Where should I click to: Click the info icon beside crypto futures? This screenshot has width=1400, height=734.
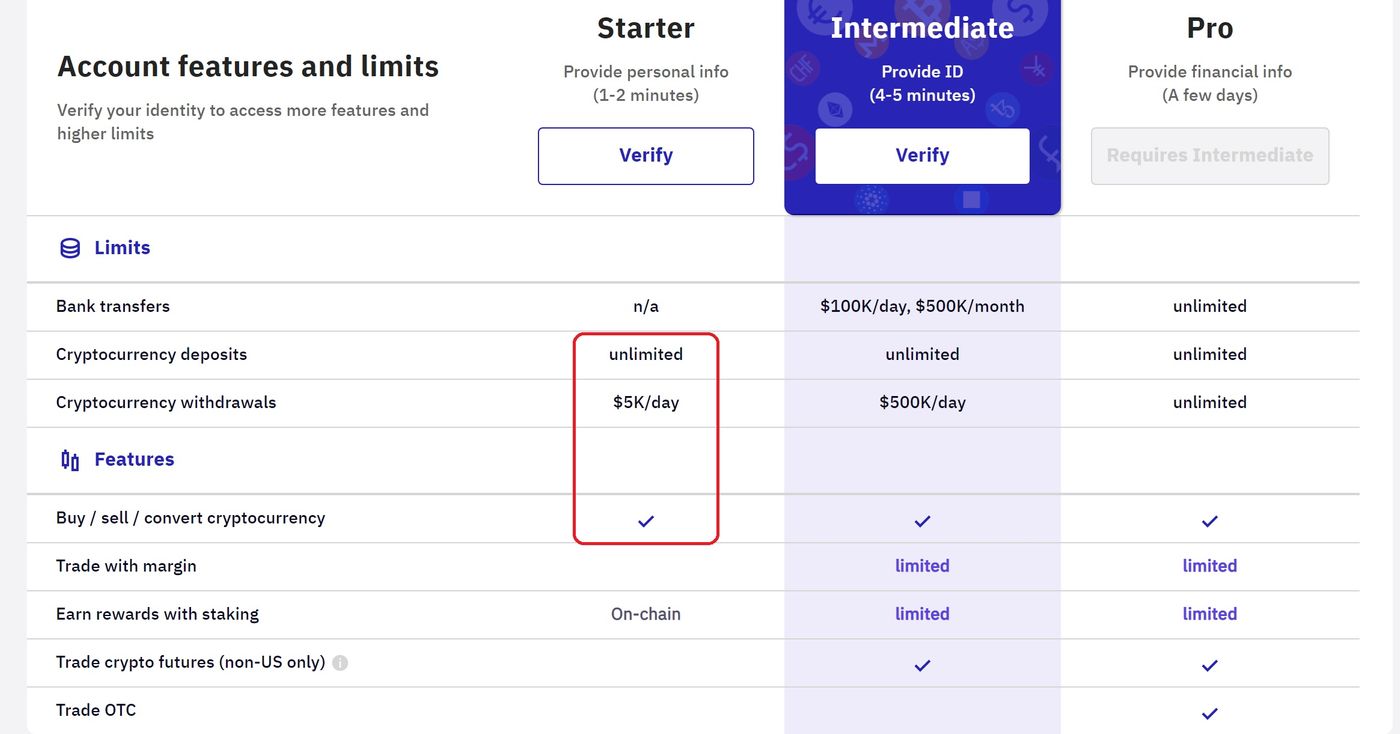pyautogui.click(x=340, y=663)
